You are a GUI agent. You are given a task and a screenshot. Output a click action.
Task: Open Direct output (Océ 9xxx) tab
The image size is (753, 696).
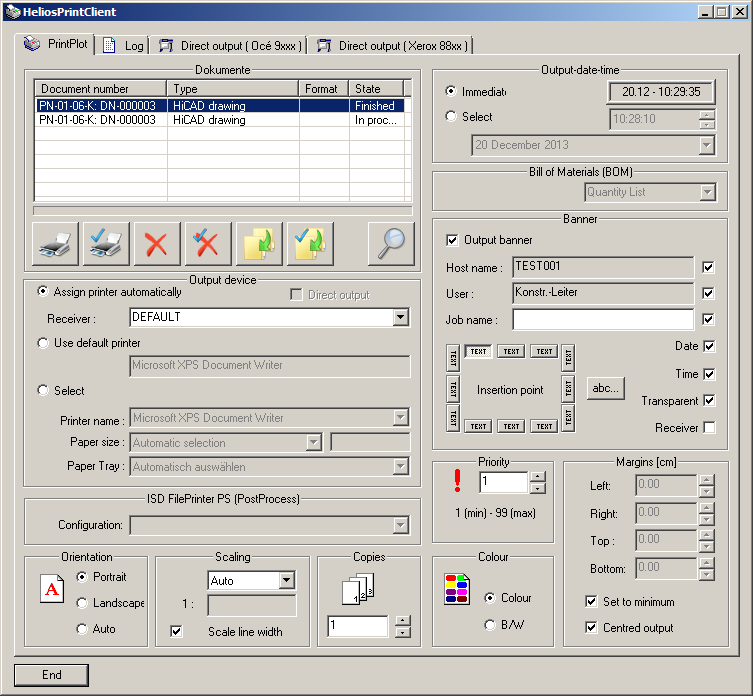(x=231, y=46)
